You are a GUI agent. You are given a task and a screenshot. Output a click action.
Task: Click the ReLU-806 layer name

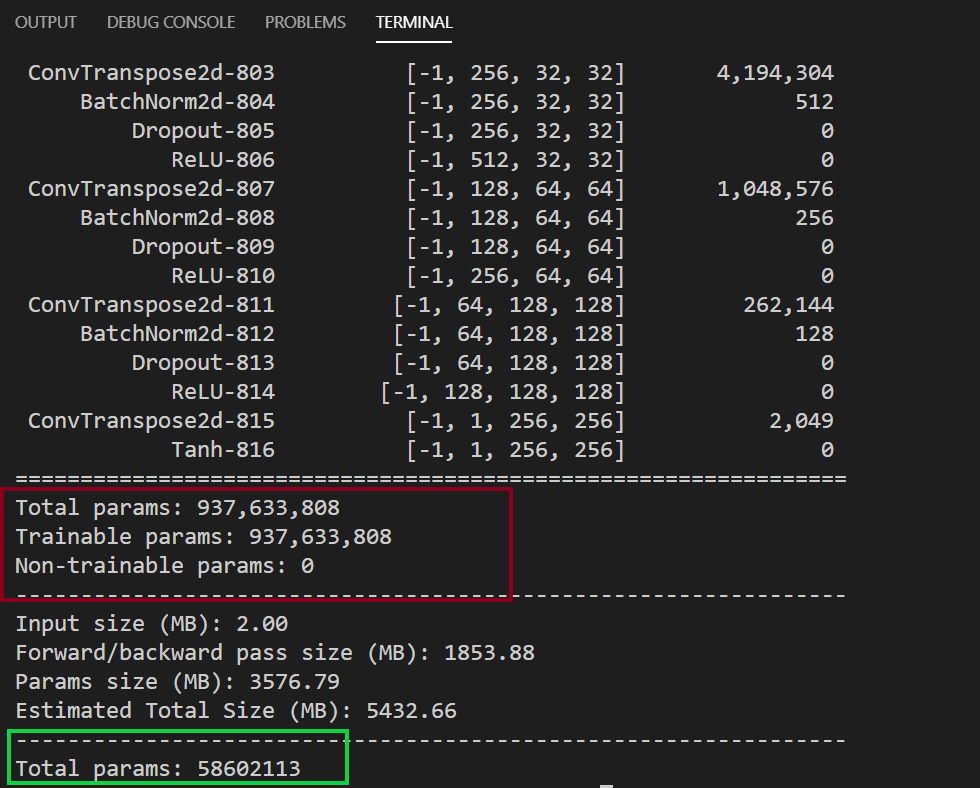(x=223, y=160)
